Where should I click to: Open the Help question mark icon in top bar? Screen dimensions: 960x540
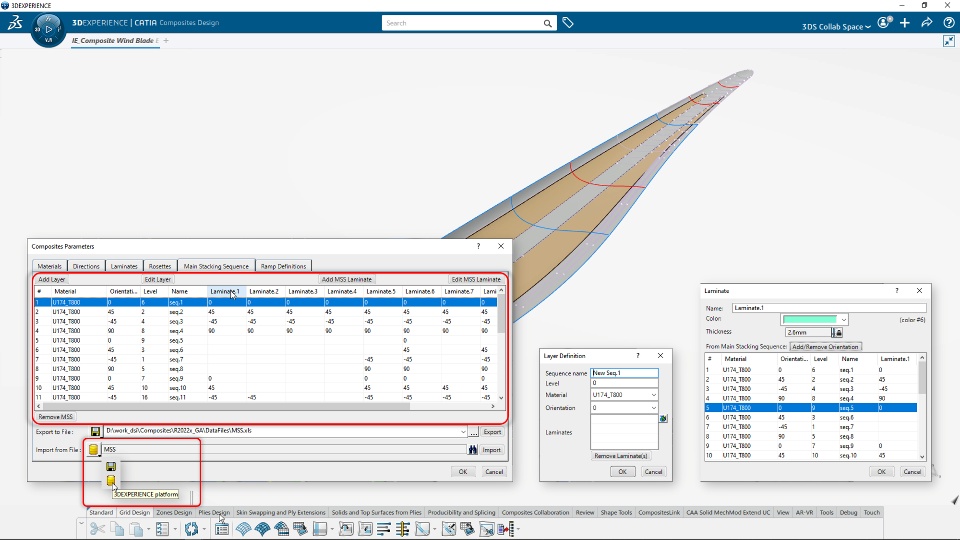coord(948,23)
